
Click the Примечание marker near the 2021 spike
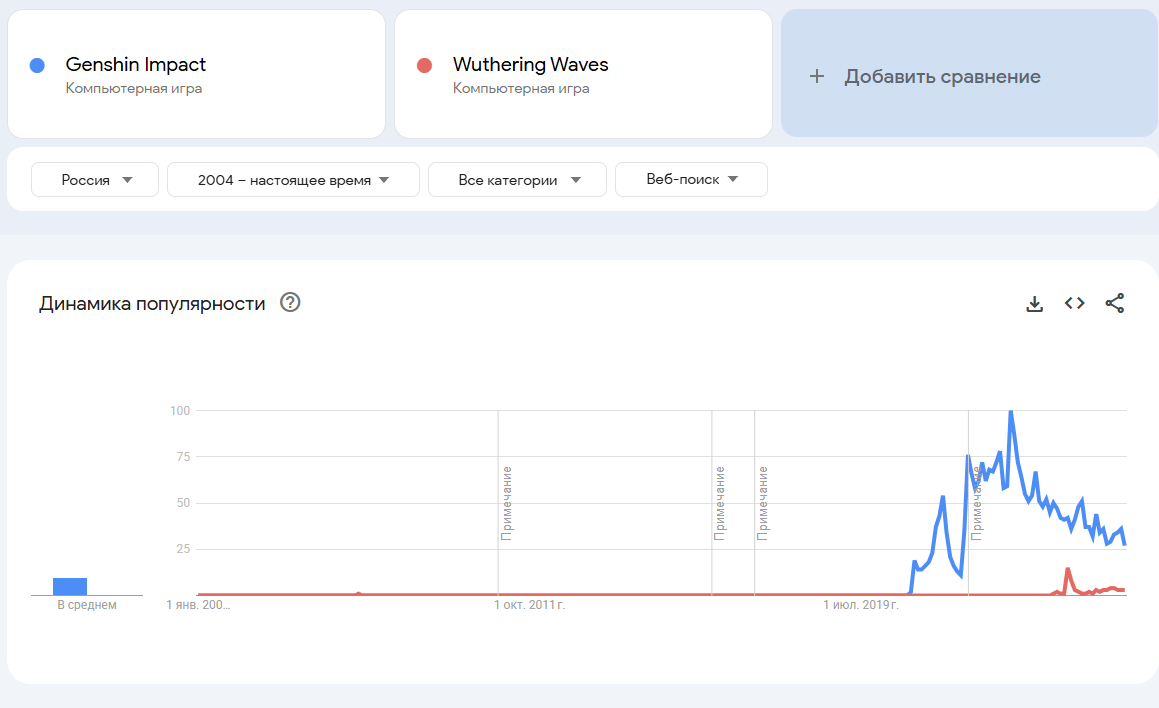click(976, 502)
